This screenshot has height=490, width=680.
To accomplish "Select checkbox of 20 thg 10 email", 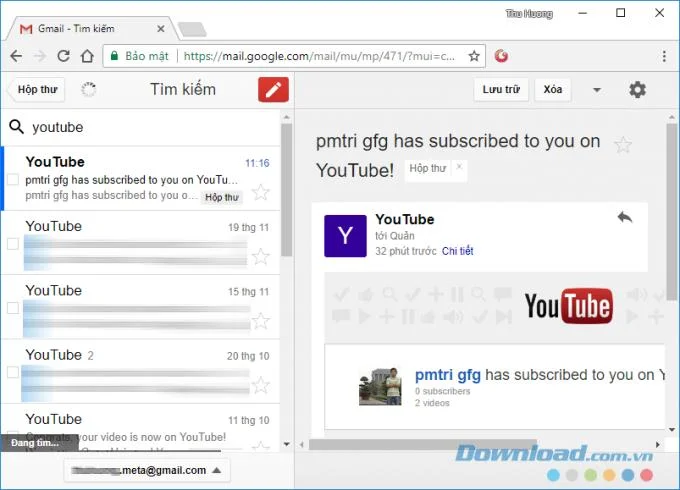I will [x=13, y=372].
